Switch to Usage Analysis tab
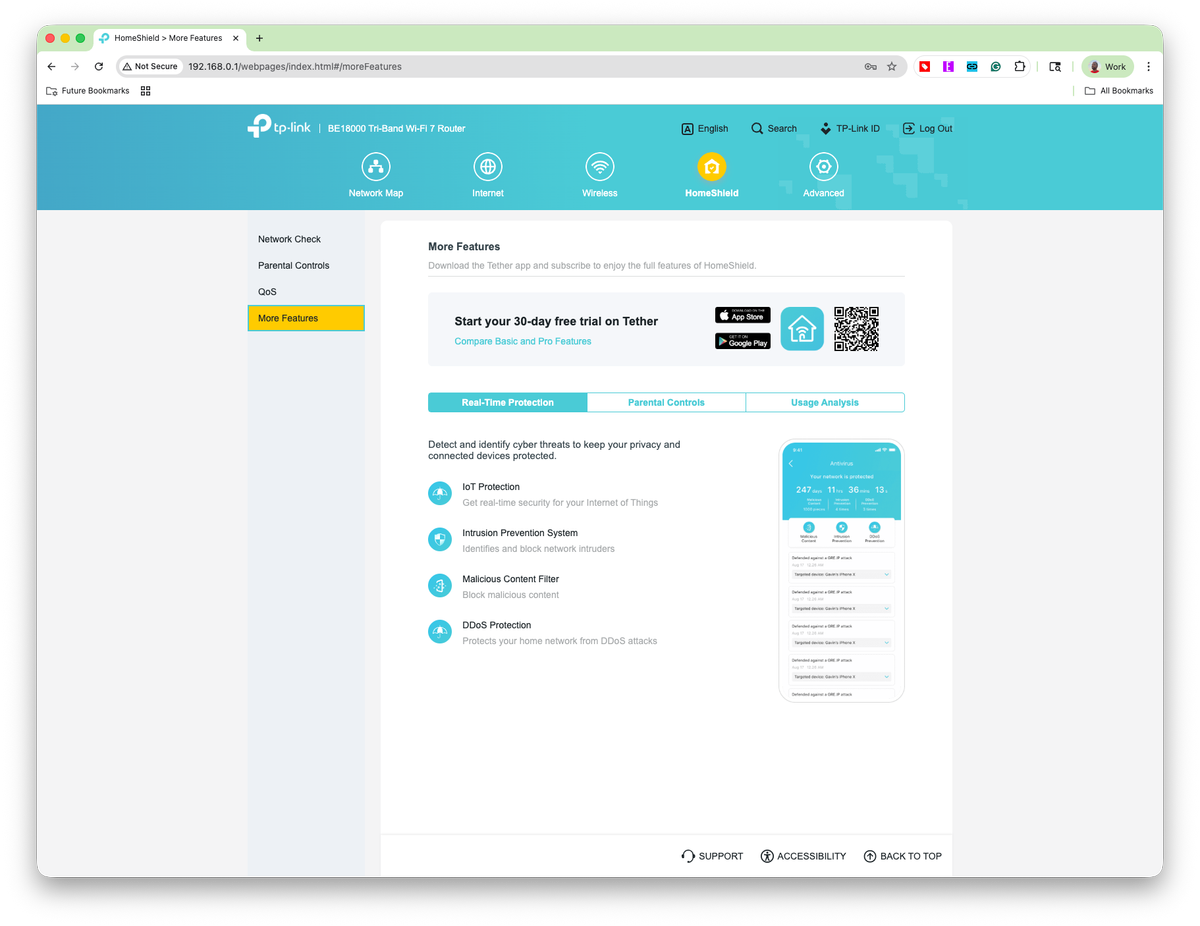This screenshot has width=1200, height=926. pos(825,402)
